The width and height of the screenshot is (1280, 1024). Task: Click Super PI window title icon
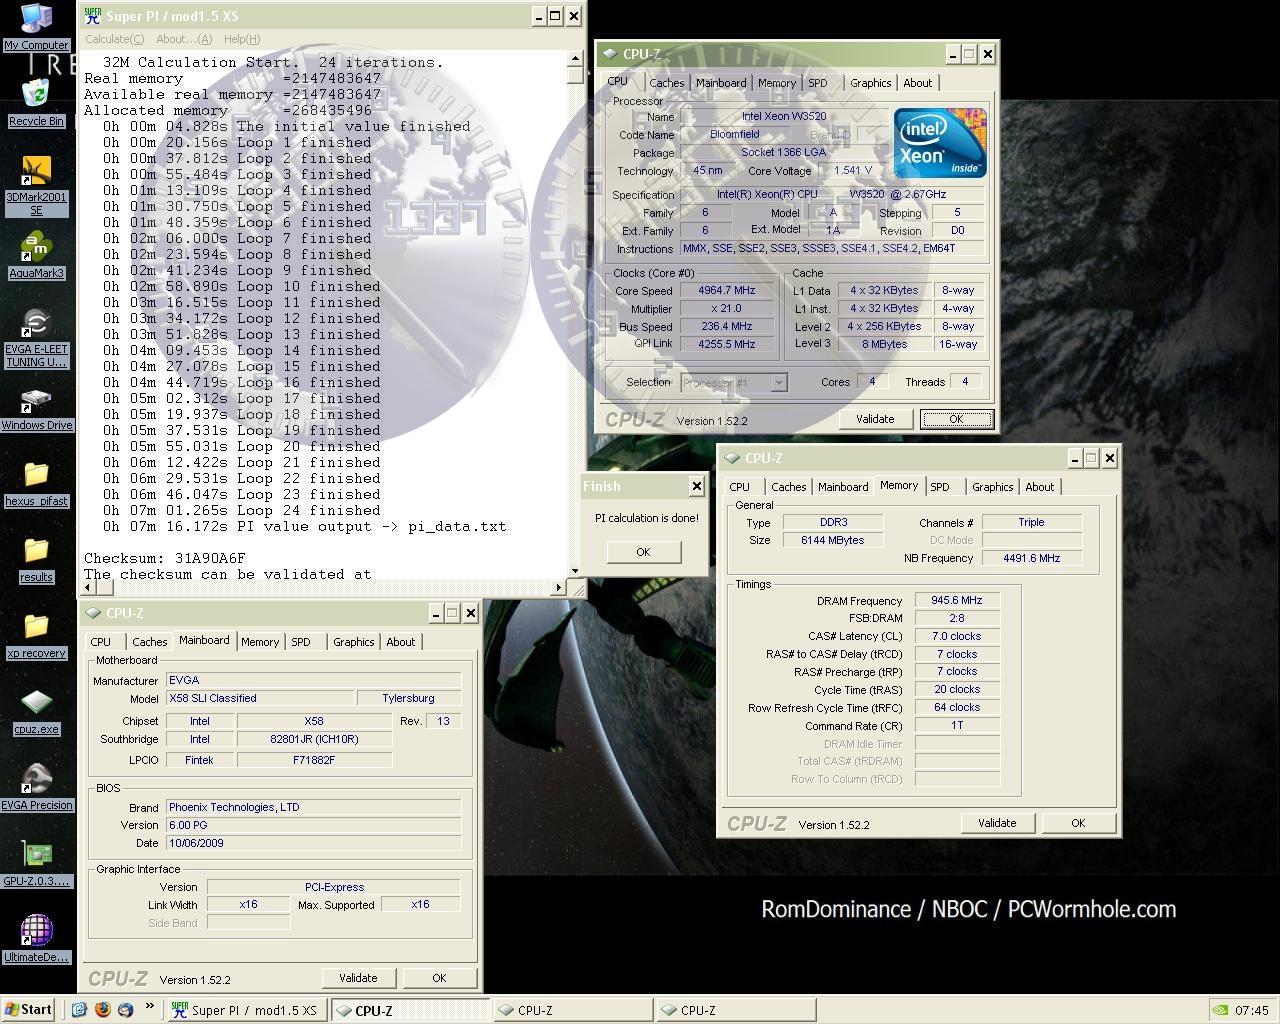pos(93,16)
